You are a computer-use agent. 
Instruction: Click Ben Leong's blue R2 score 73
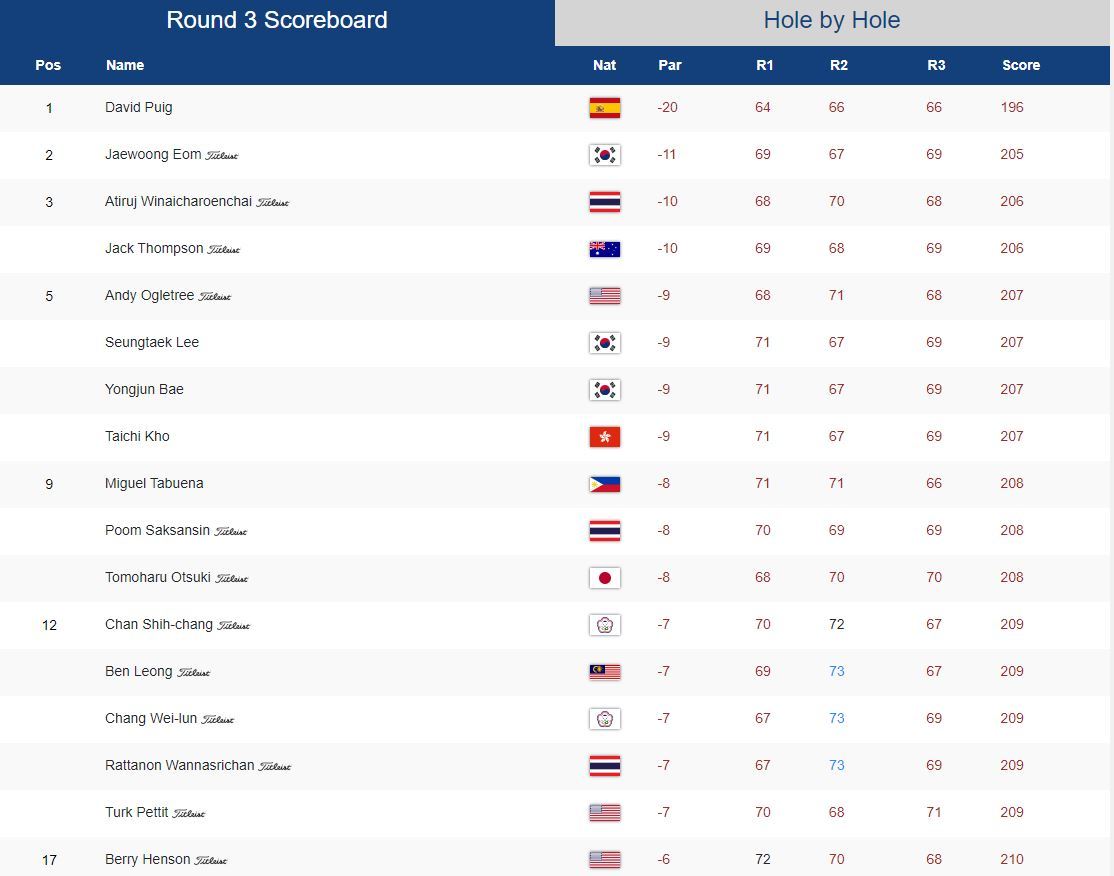[836, 671]
